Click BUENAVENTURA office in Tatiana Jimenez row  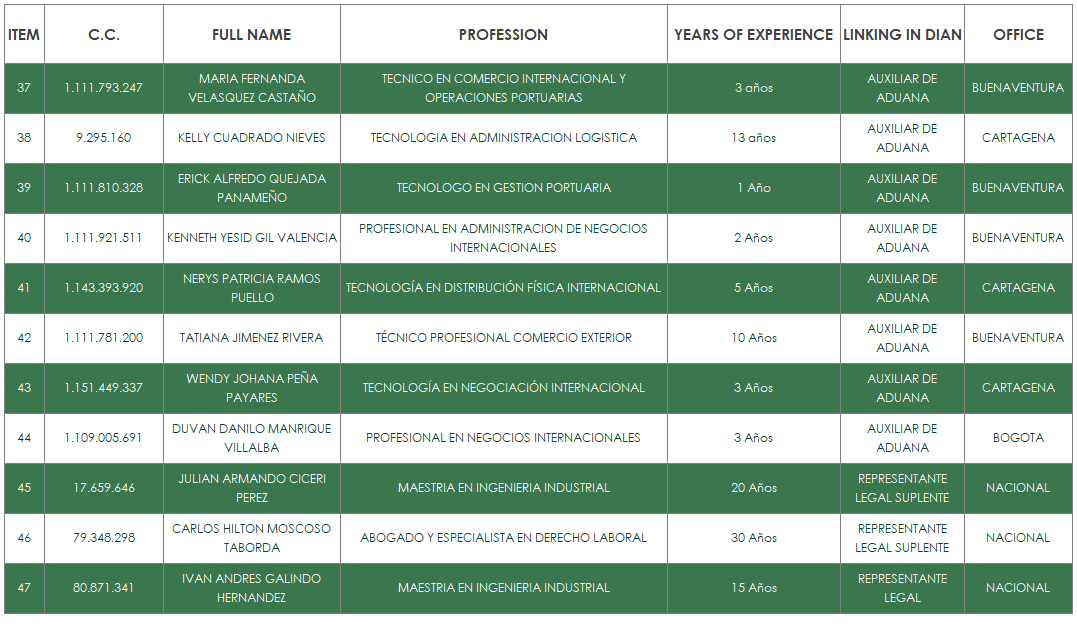pyautogui.click(x=1018, y=339)
